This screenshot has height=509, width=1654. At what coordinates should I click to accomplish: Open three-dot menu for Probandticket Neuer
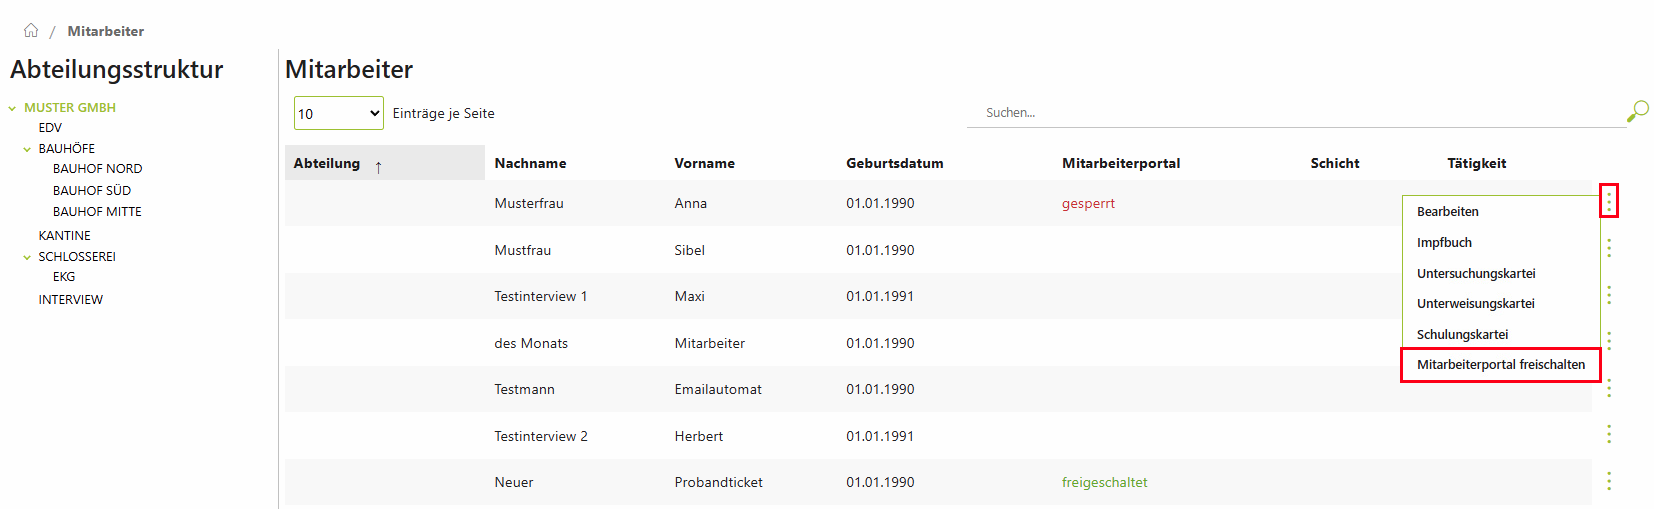(1608, 481)
